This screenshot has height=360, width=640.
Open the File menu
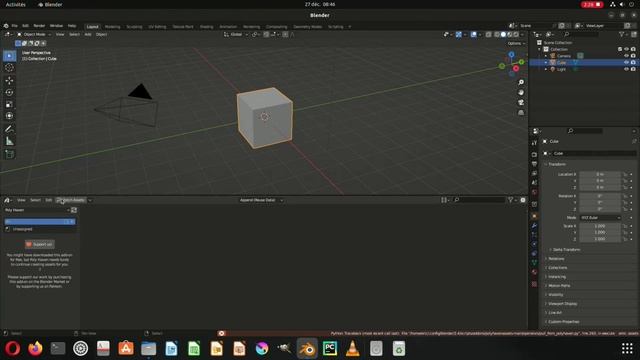coord(15,26)
